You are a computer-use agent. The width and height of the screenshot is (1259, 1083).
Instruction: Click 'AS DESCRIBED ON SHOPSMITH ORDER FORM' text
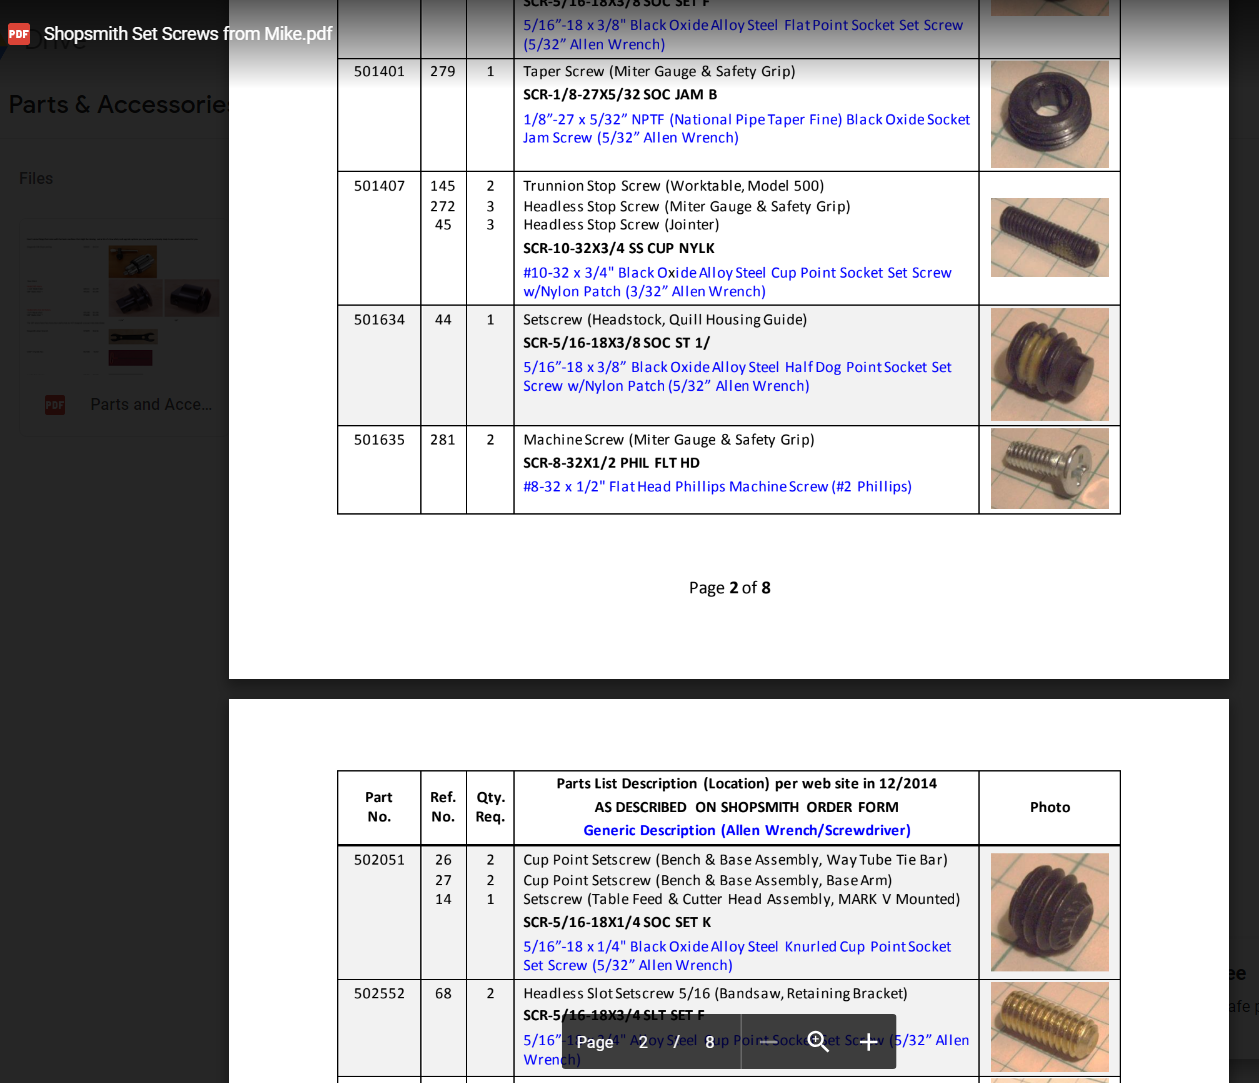point(747,808)
